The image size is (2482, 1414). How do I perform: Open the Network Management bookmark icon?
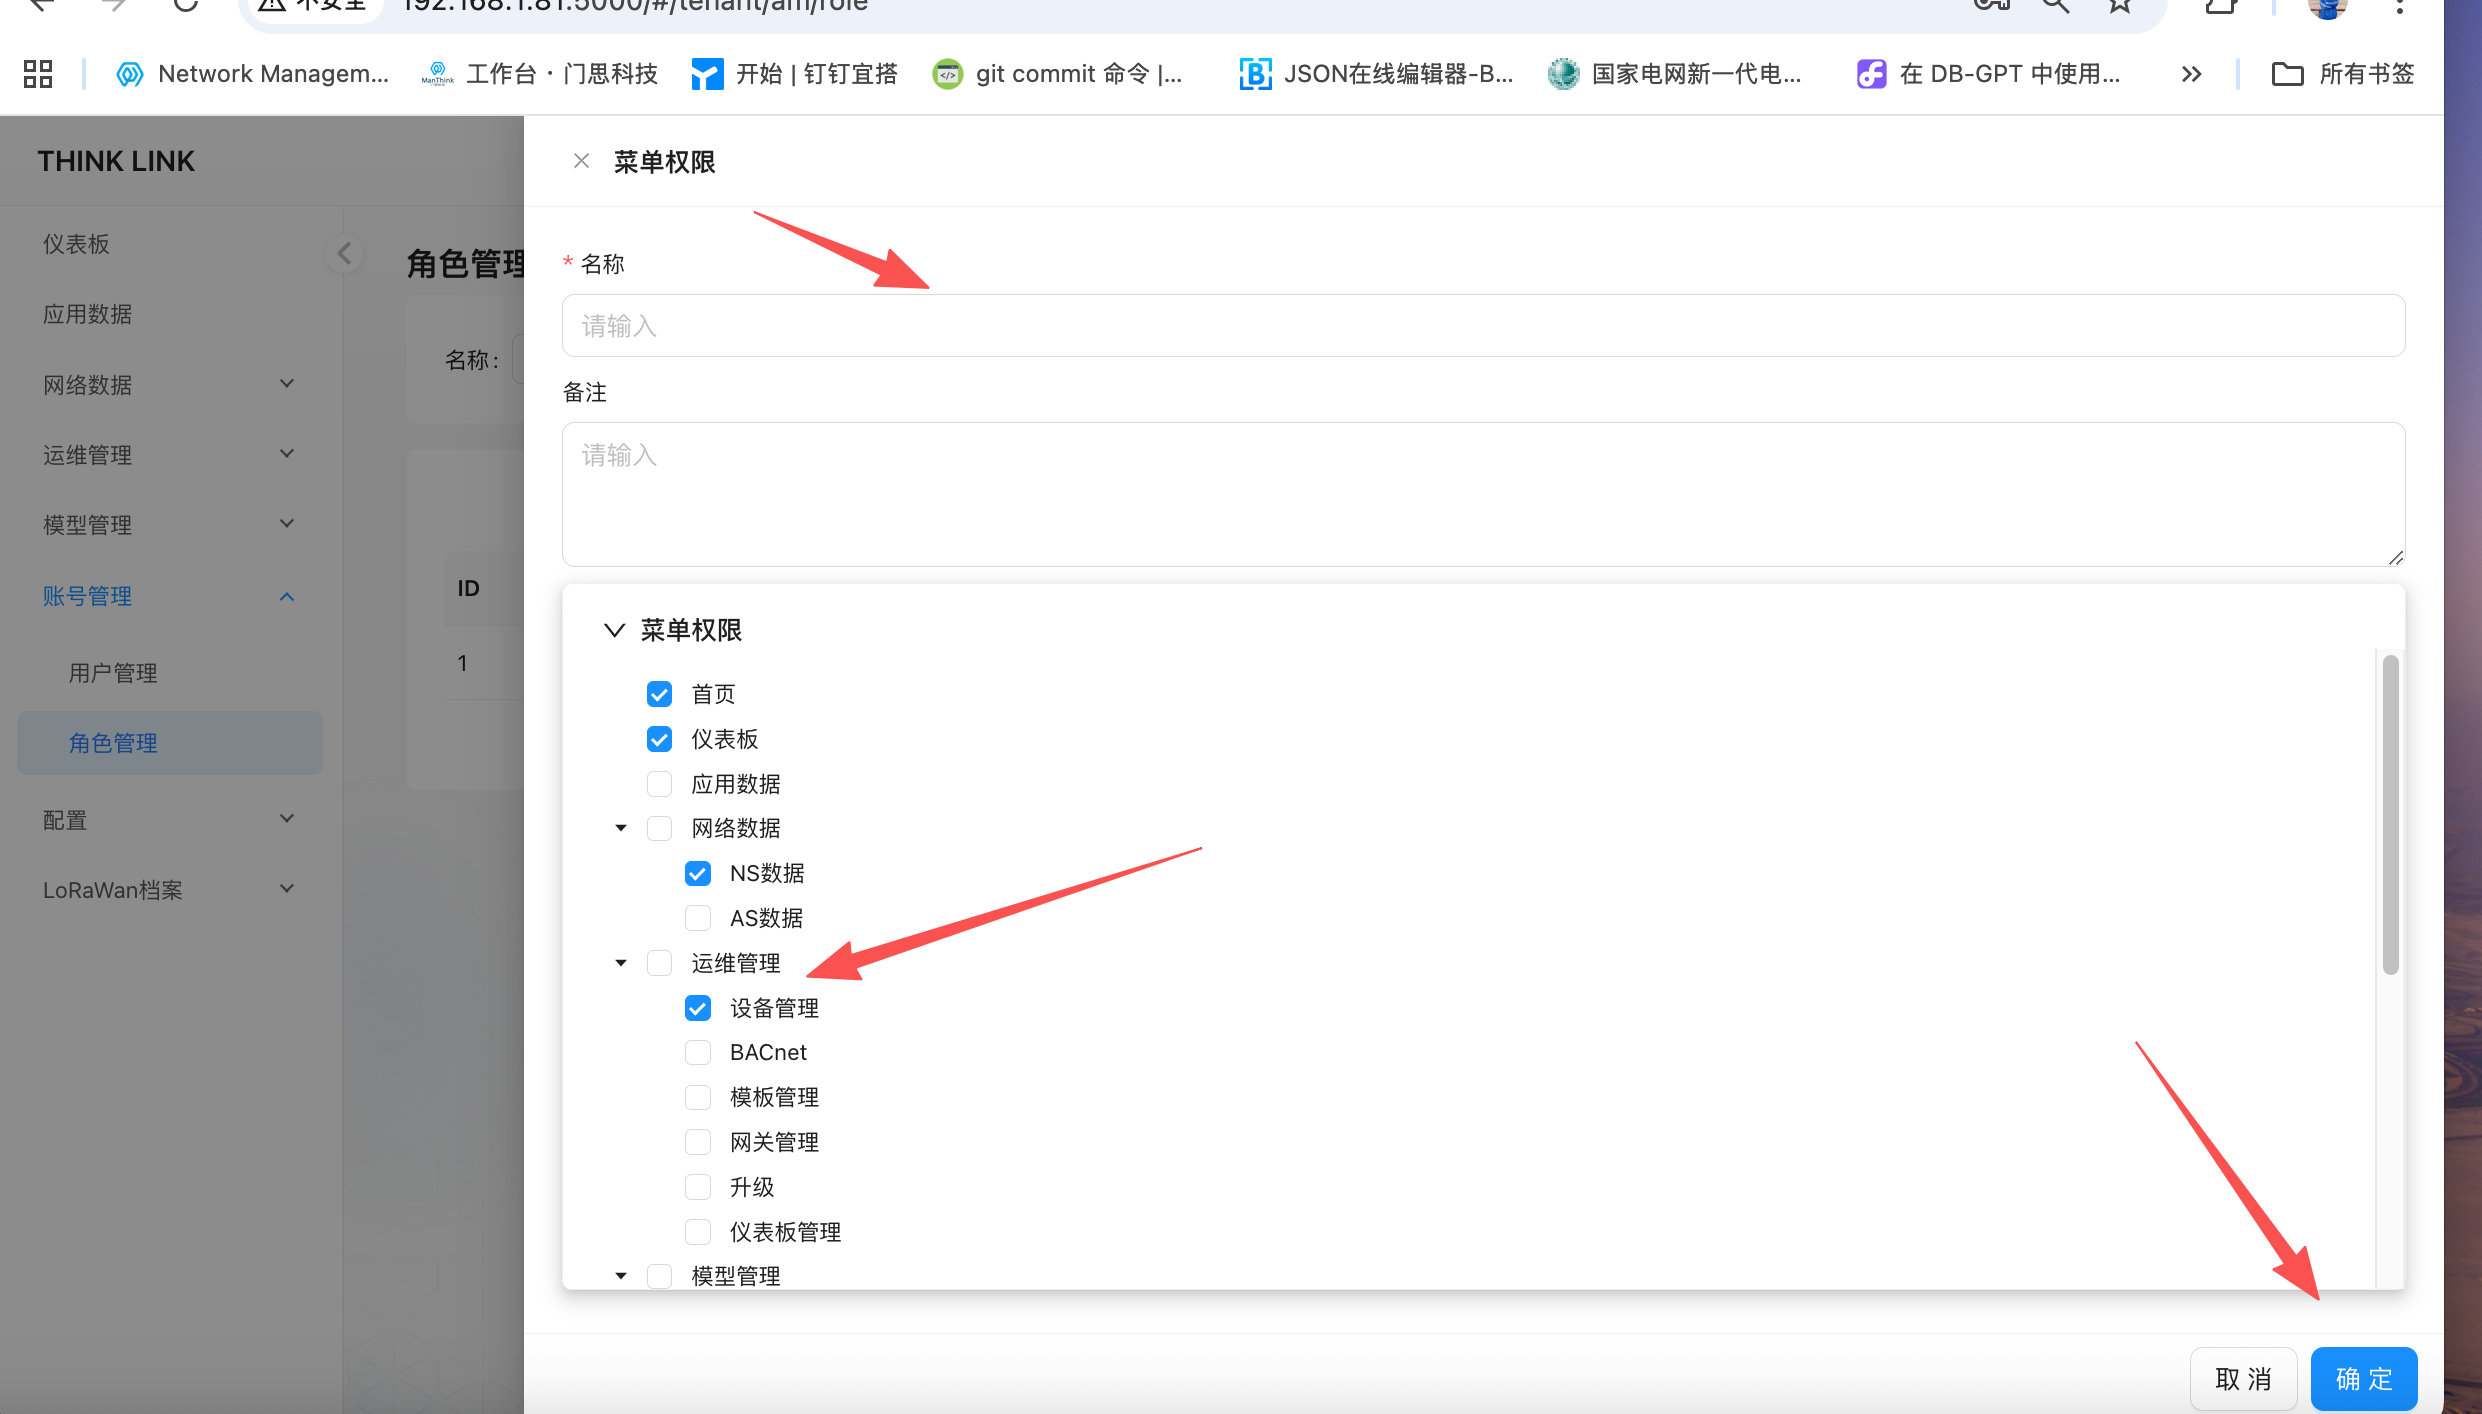[130, 74]
